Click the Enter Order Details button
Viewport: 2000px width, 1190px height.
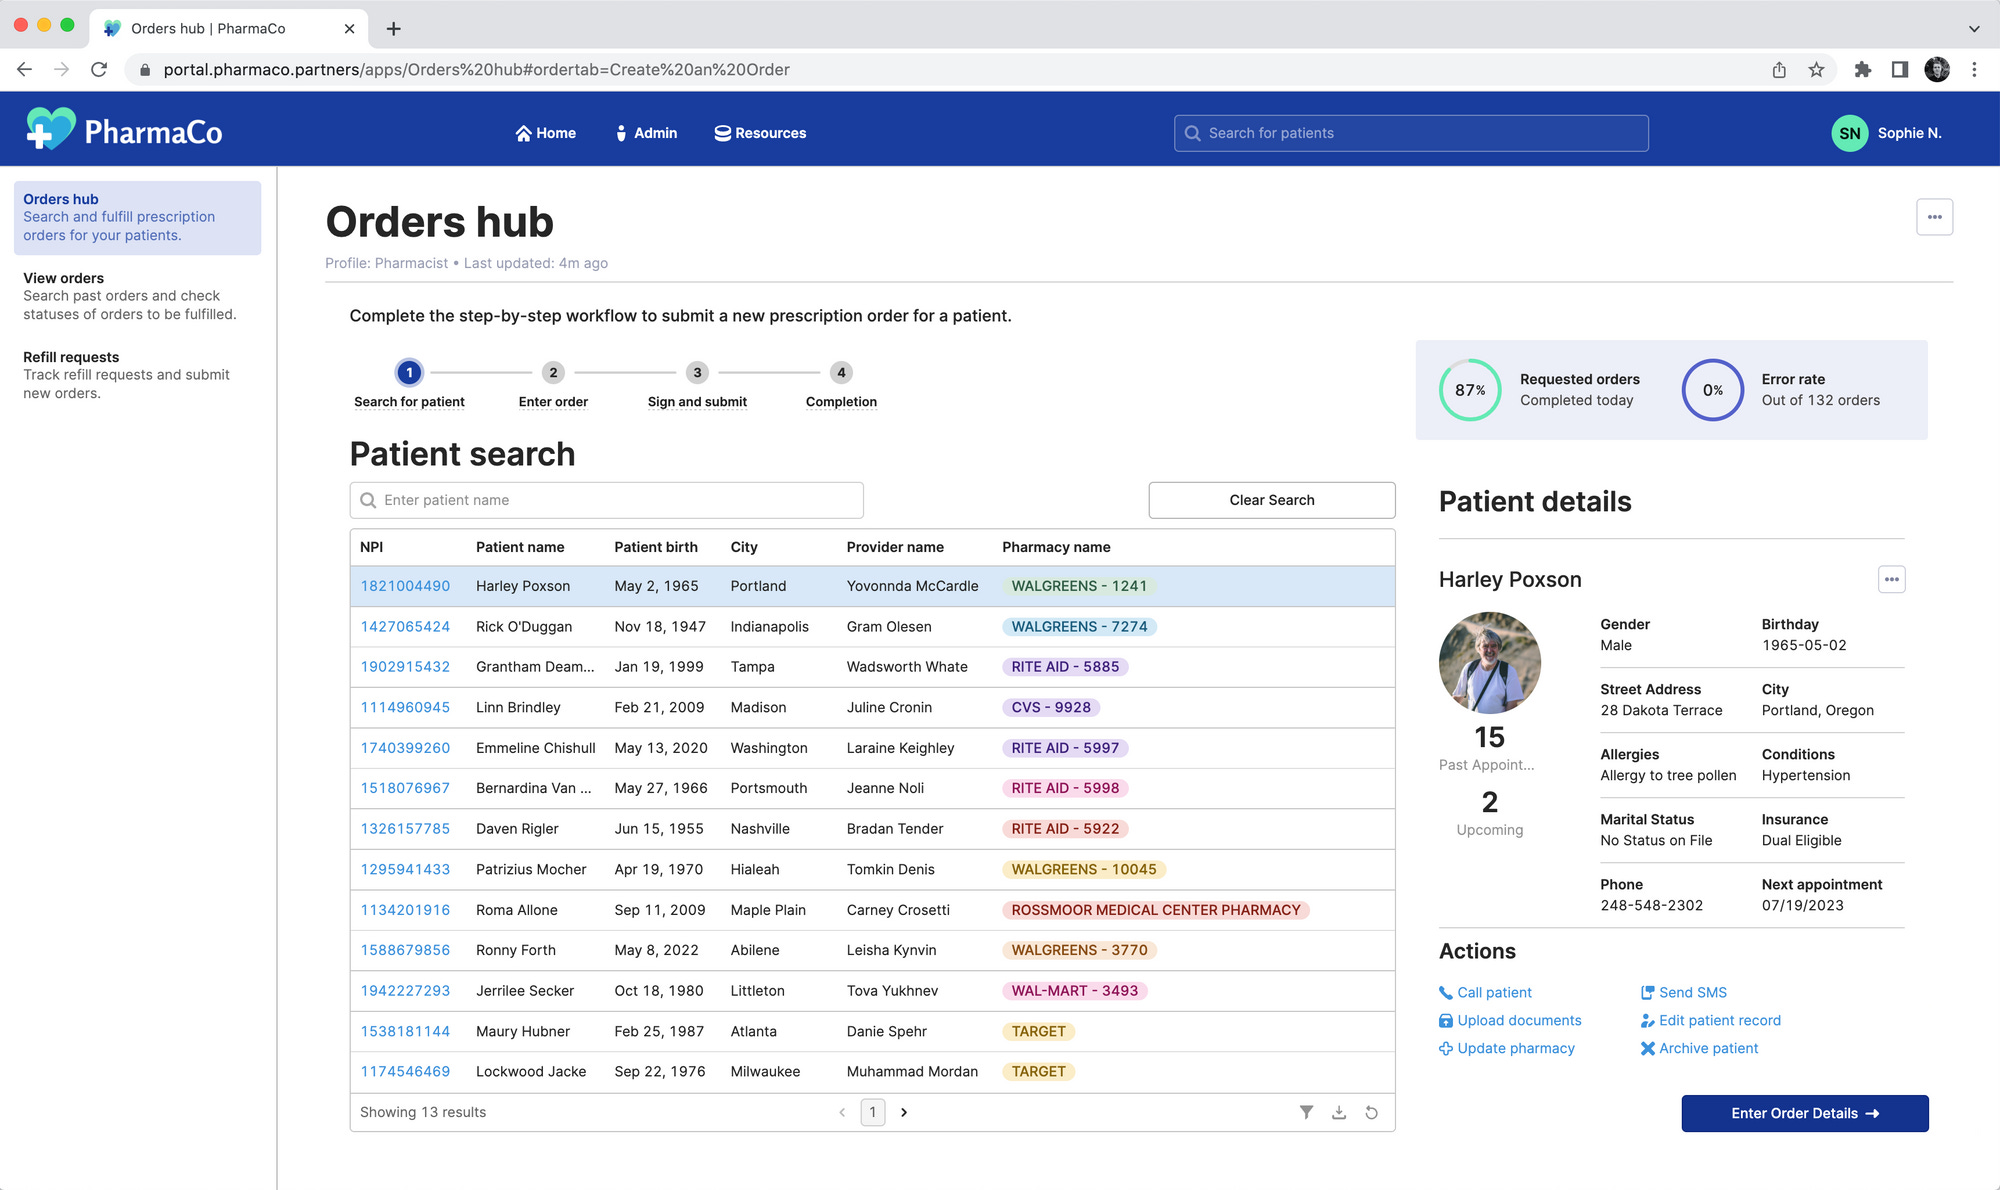pyautogui.click(x=1804, y=1113)
